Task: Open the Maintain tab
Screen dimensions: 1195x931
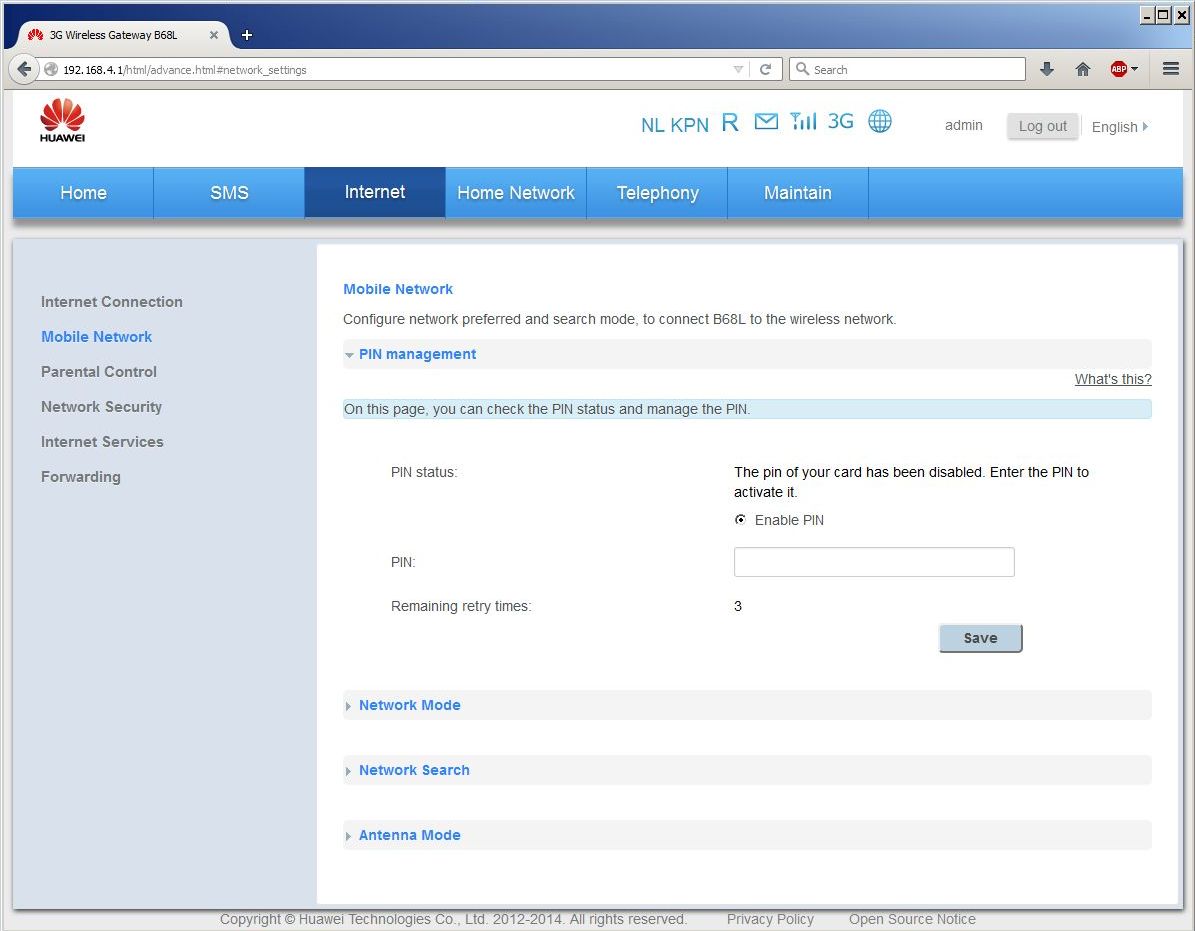Action: tap(798, 193)
